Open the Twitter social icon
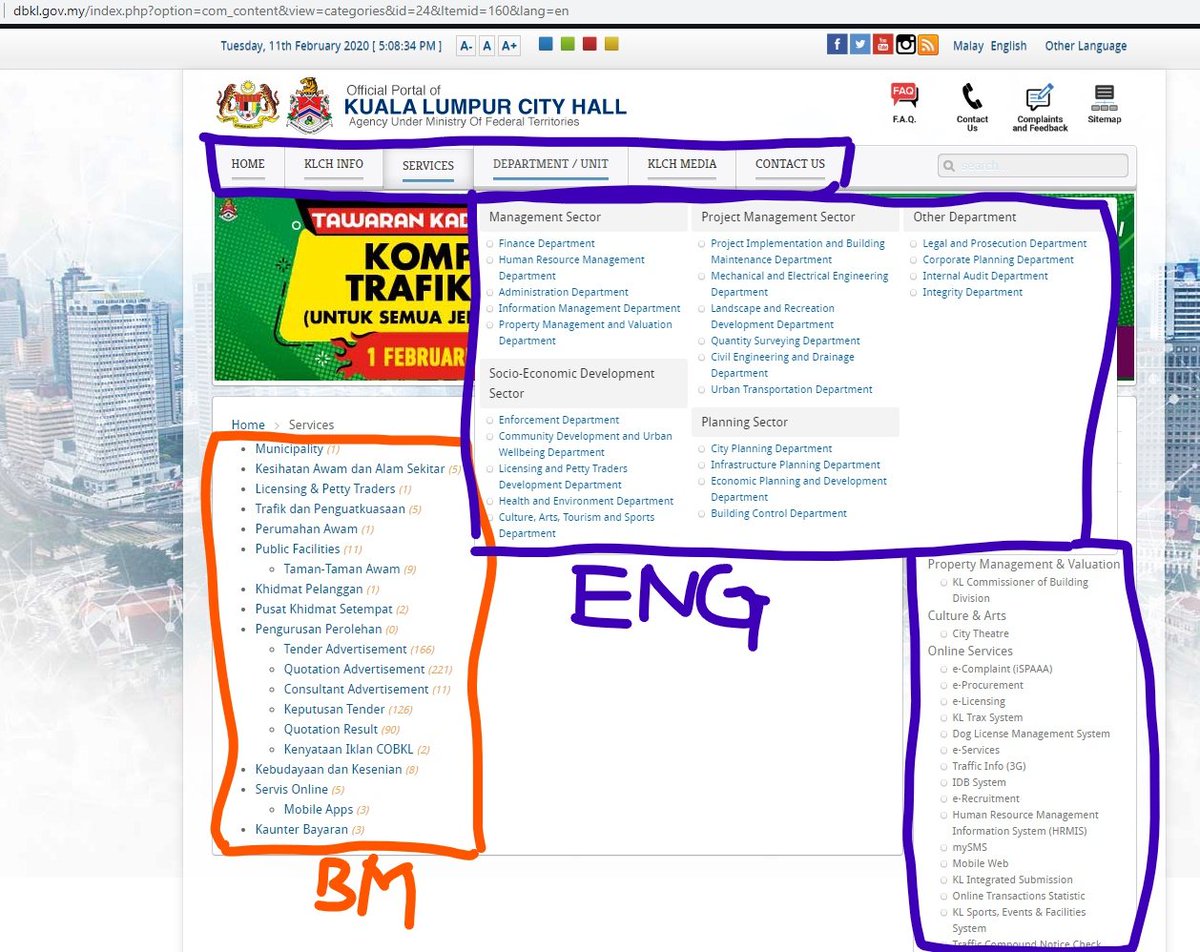1200x952 pixels. tap(860, 44)
